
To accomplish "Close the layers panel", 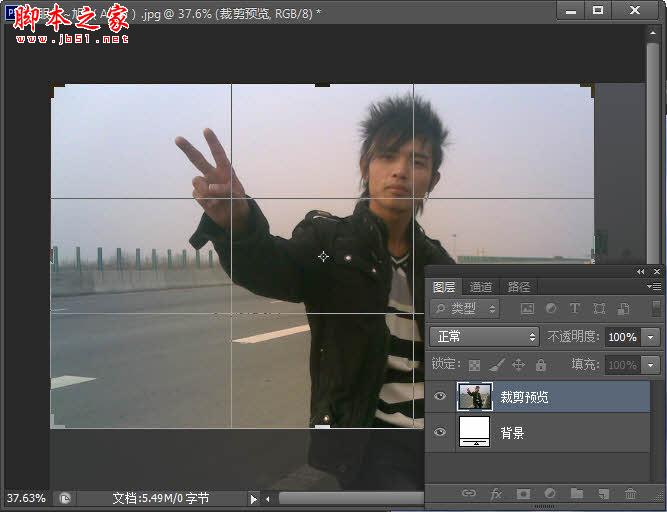I will coord(657,272).
